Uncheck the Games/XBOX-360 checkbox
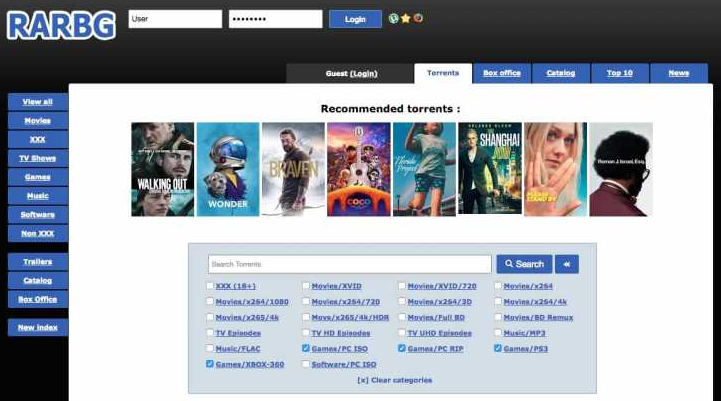Viewport: 721px width, 401px height. coord(210,364)
